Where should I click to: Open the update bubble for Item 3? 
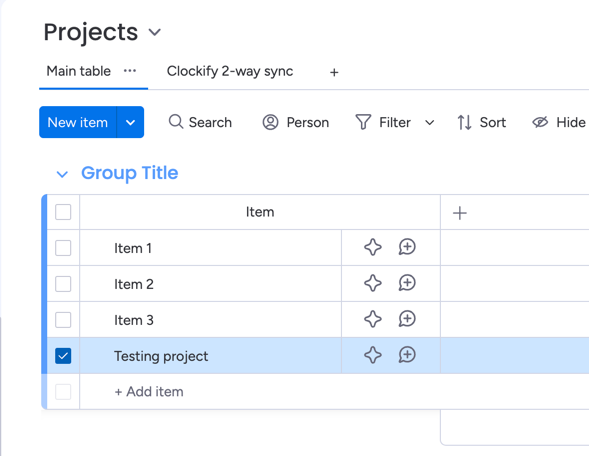[407, 319]
